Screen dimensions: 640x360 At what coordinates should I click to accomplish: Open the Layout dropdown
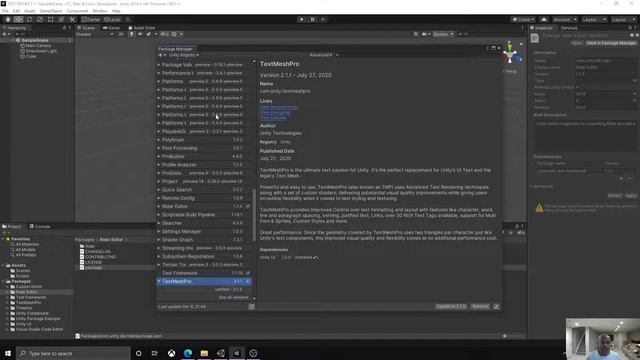[x=623, y=20]
